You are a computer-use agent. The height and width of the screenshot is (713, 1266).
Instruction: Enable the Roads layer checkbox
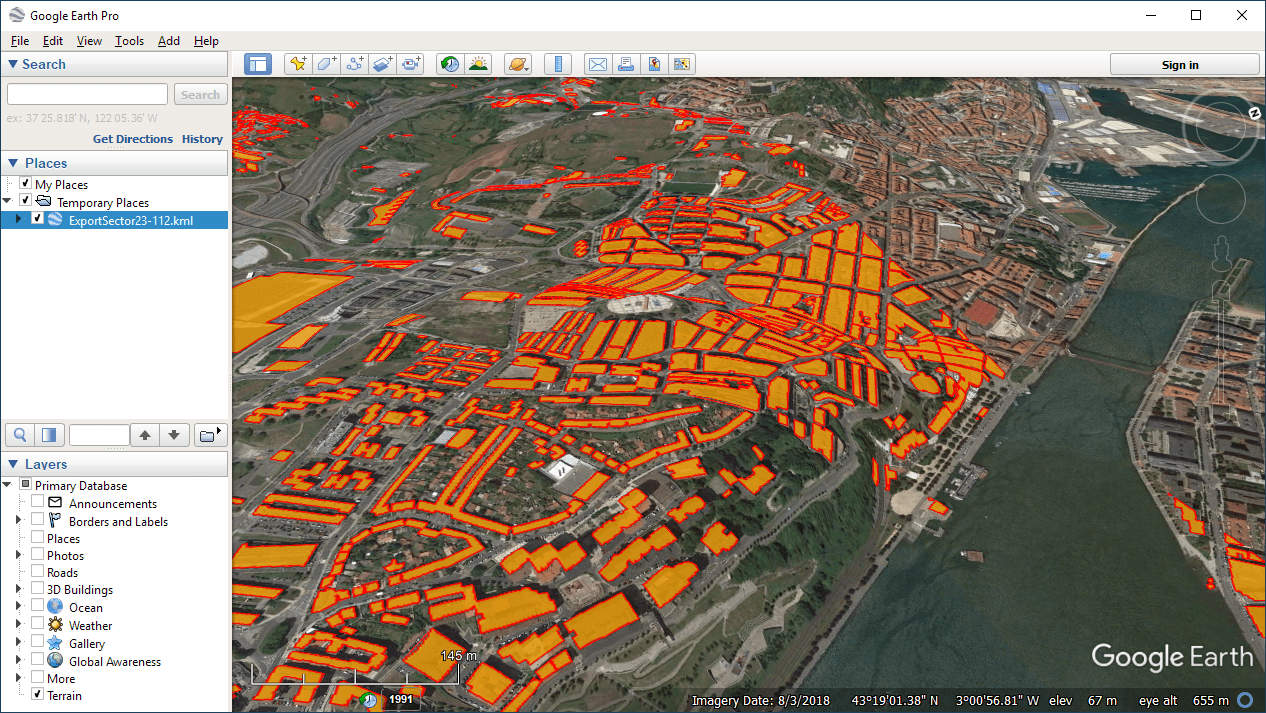pos(37,572)
